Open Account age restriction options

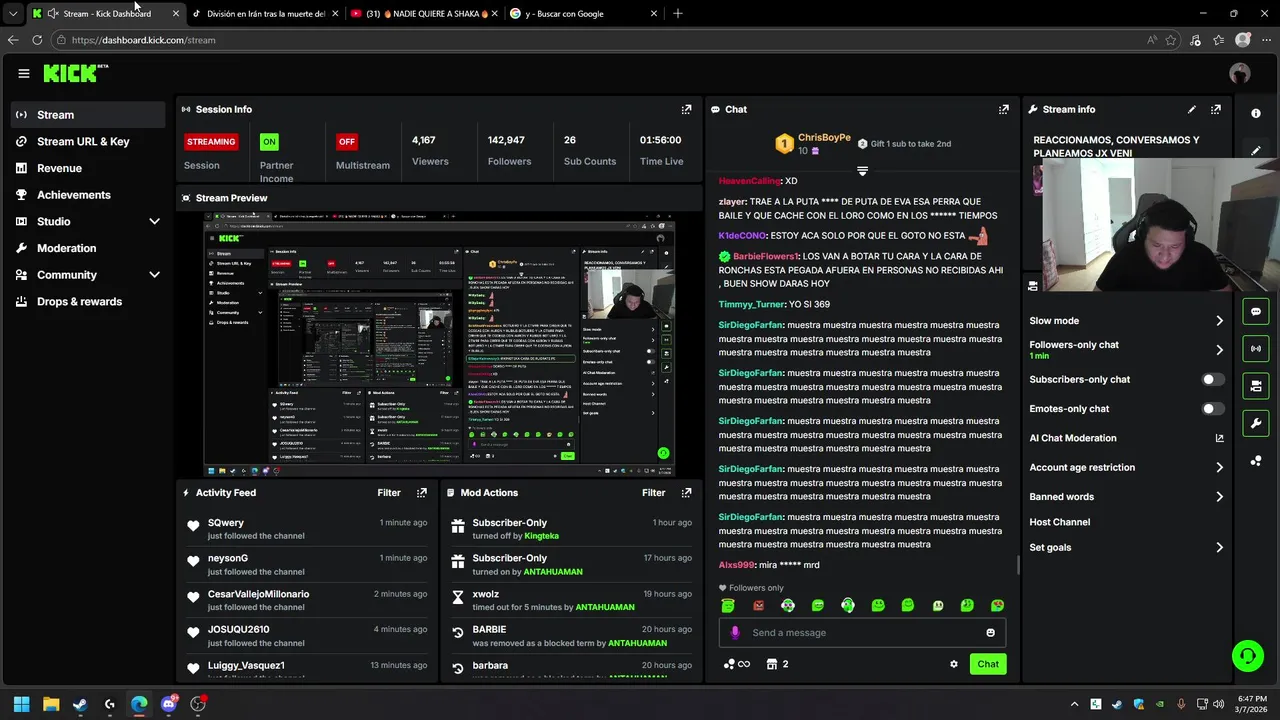tap(1126, 467)
